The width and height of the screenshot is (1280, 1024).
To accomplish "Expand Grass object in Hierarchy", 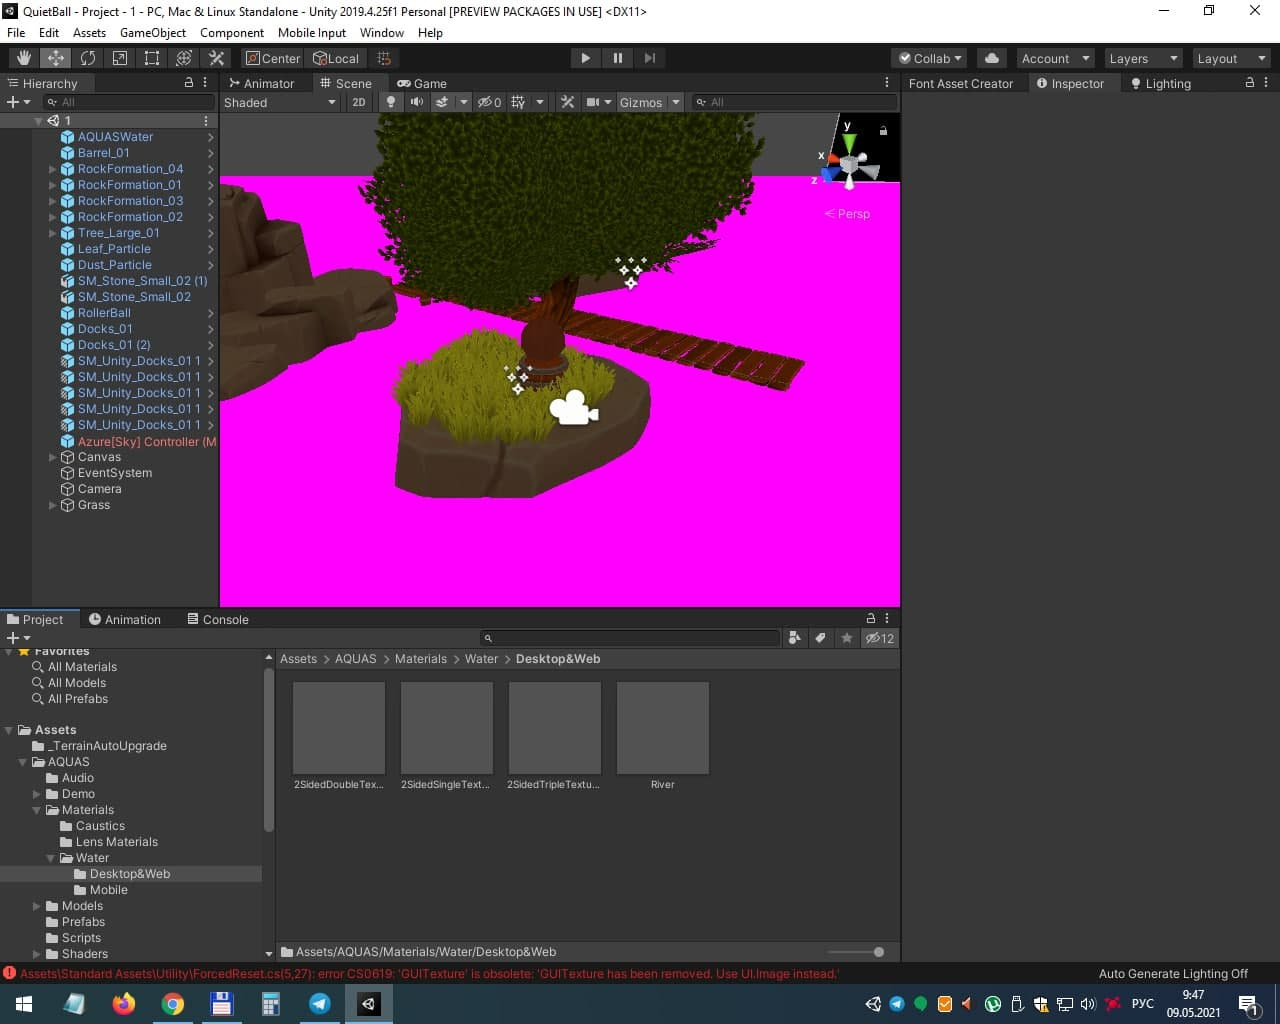I will [53, 505].
